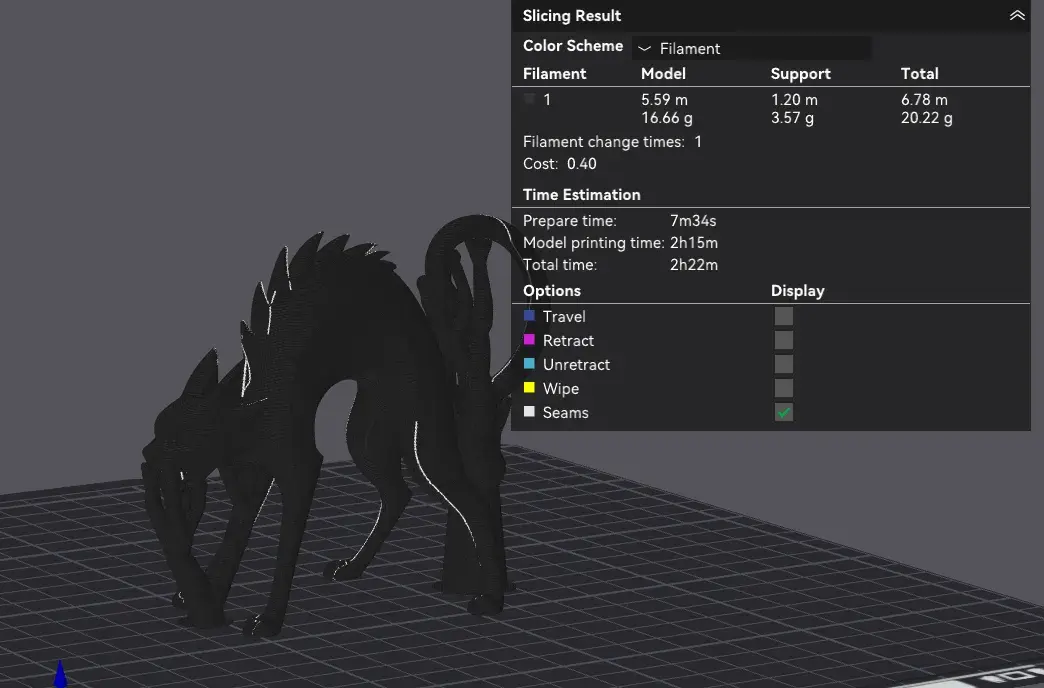Click the 'Travel' option label
The height and width of the screenshot is (688, 1044).
[x=564, y=316]
